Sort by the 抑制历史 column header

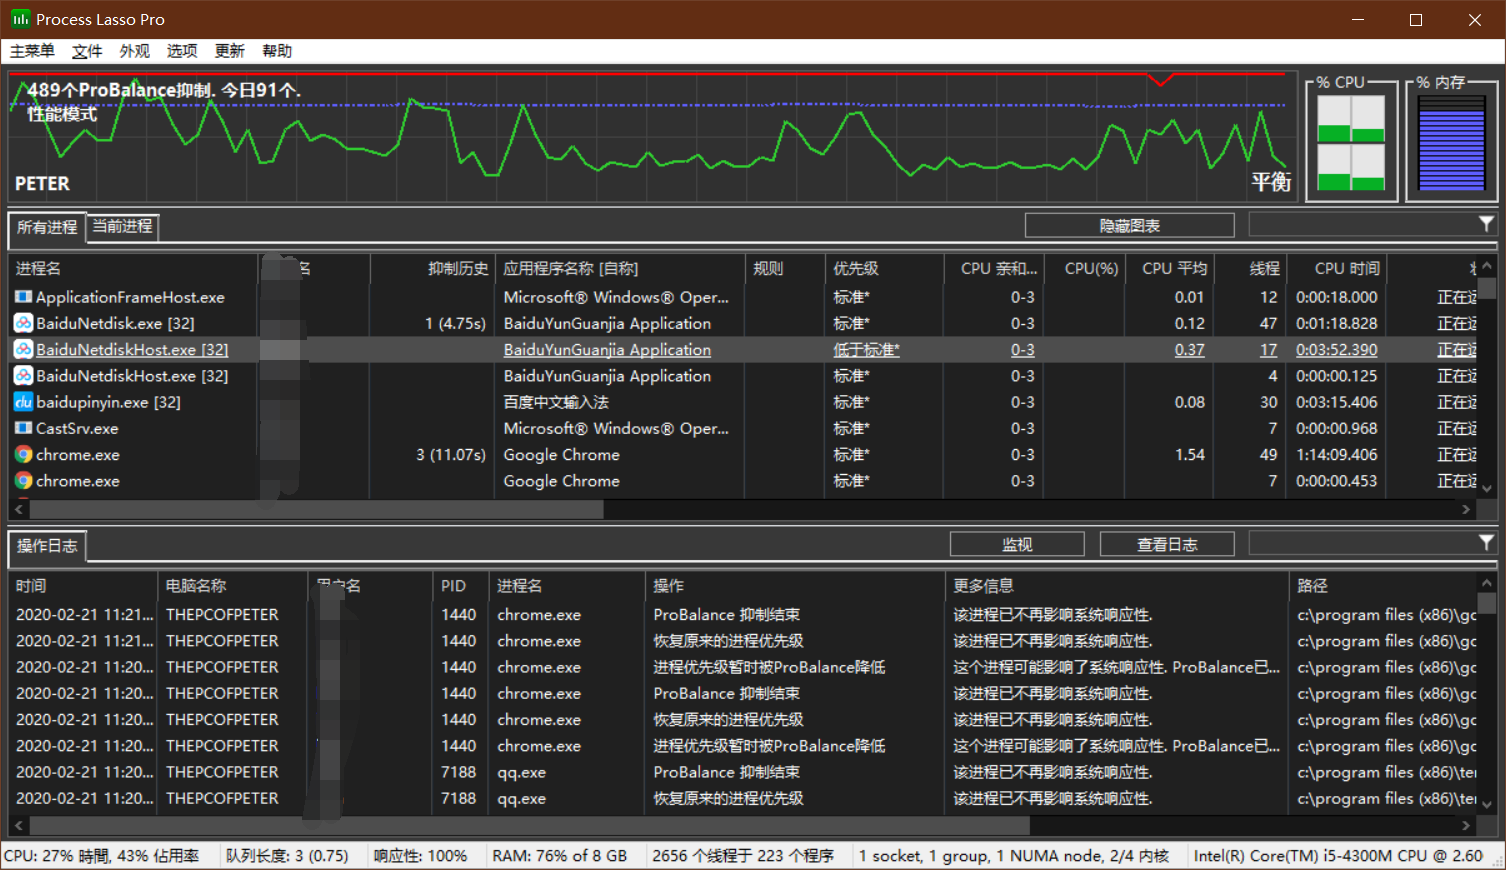pyautogui.click(x=433, y=268)
